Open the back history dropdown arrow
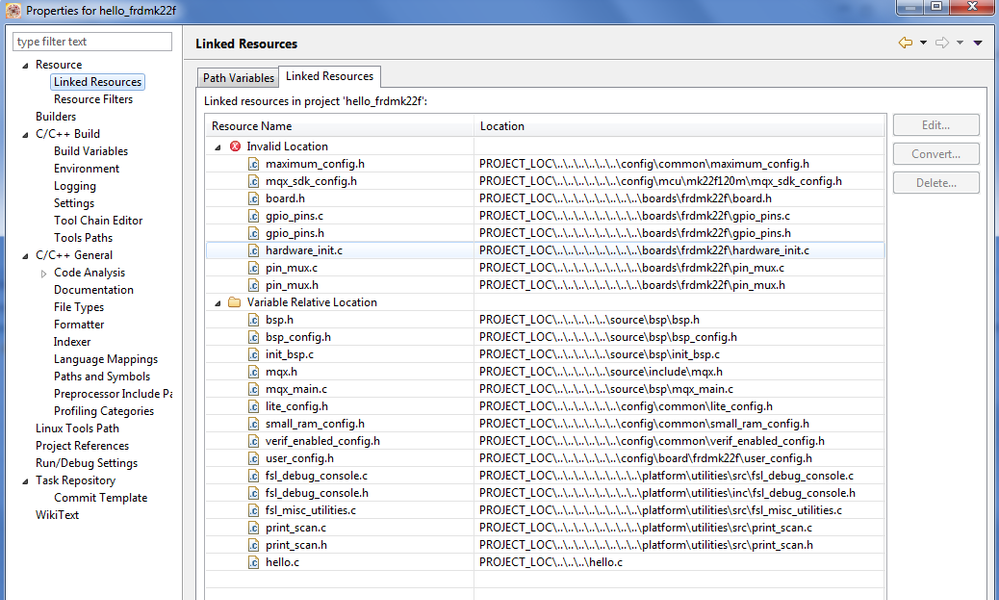The image size is (999, 600). [x=923, y=43]
